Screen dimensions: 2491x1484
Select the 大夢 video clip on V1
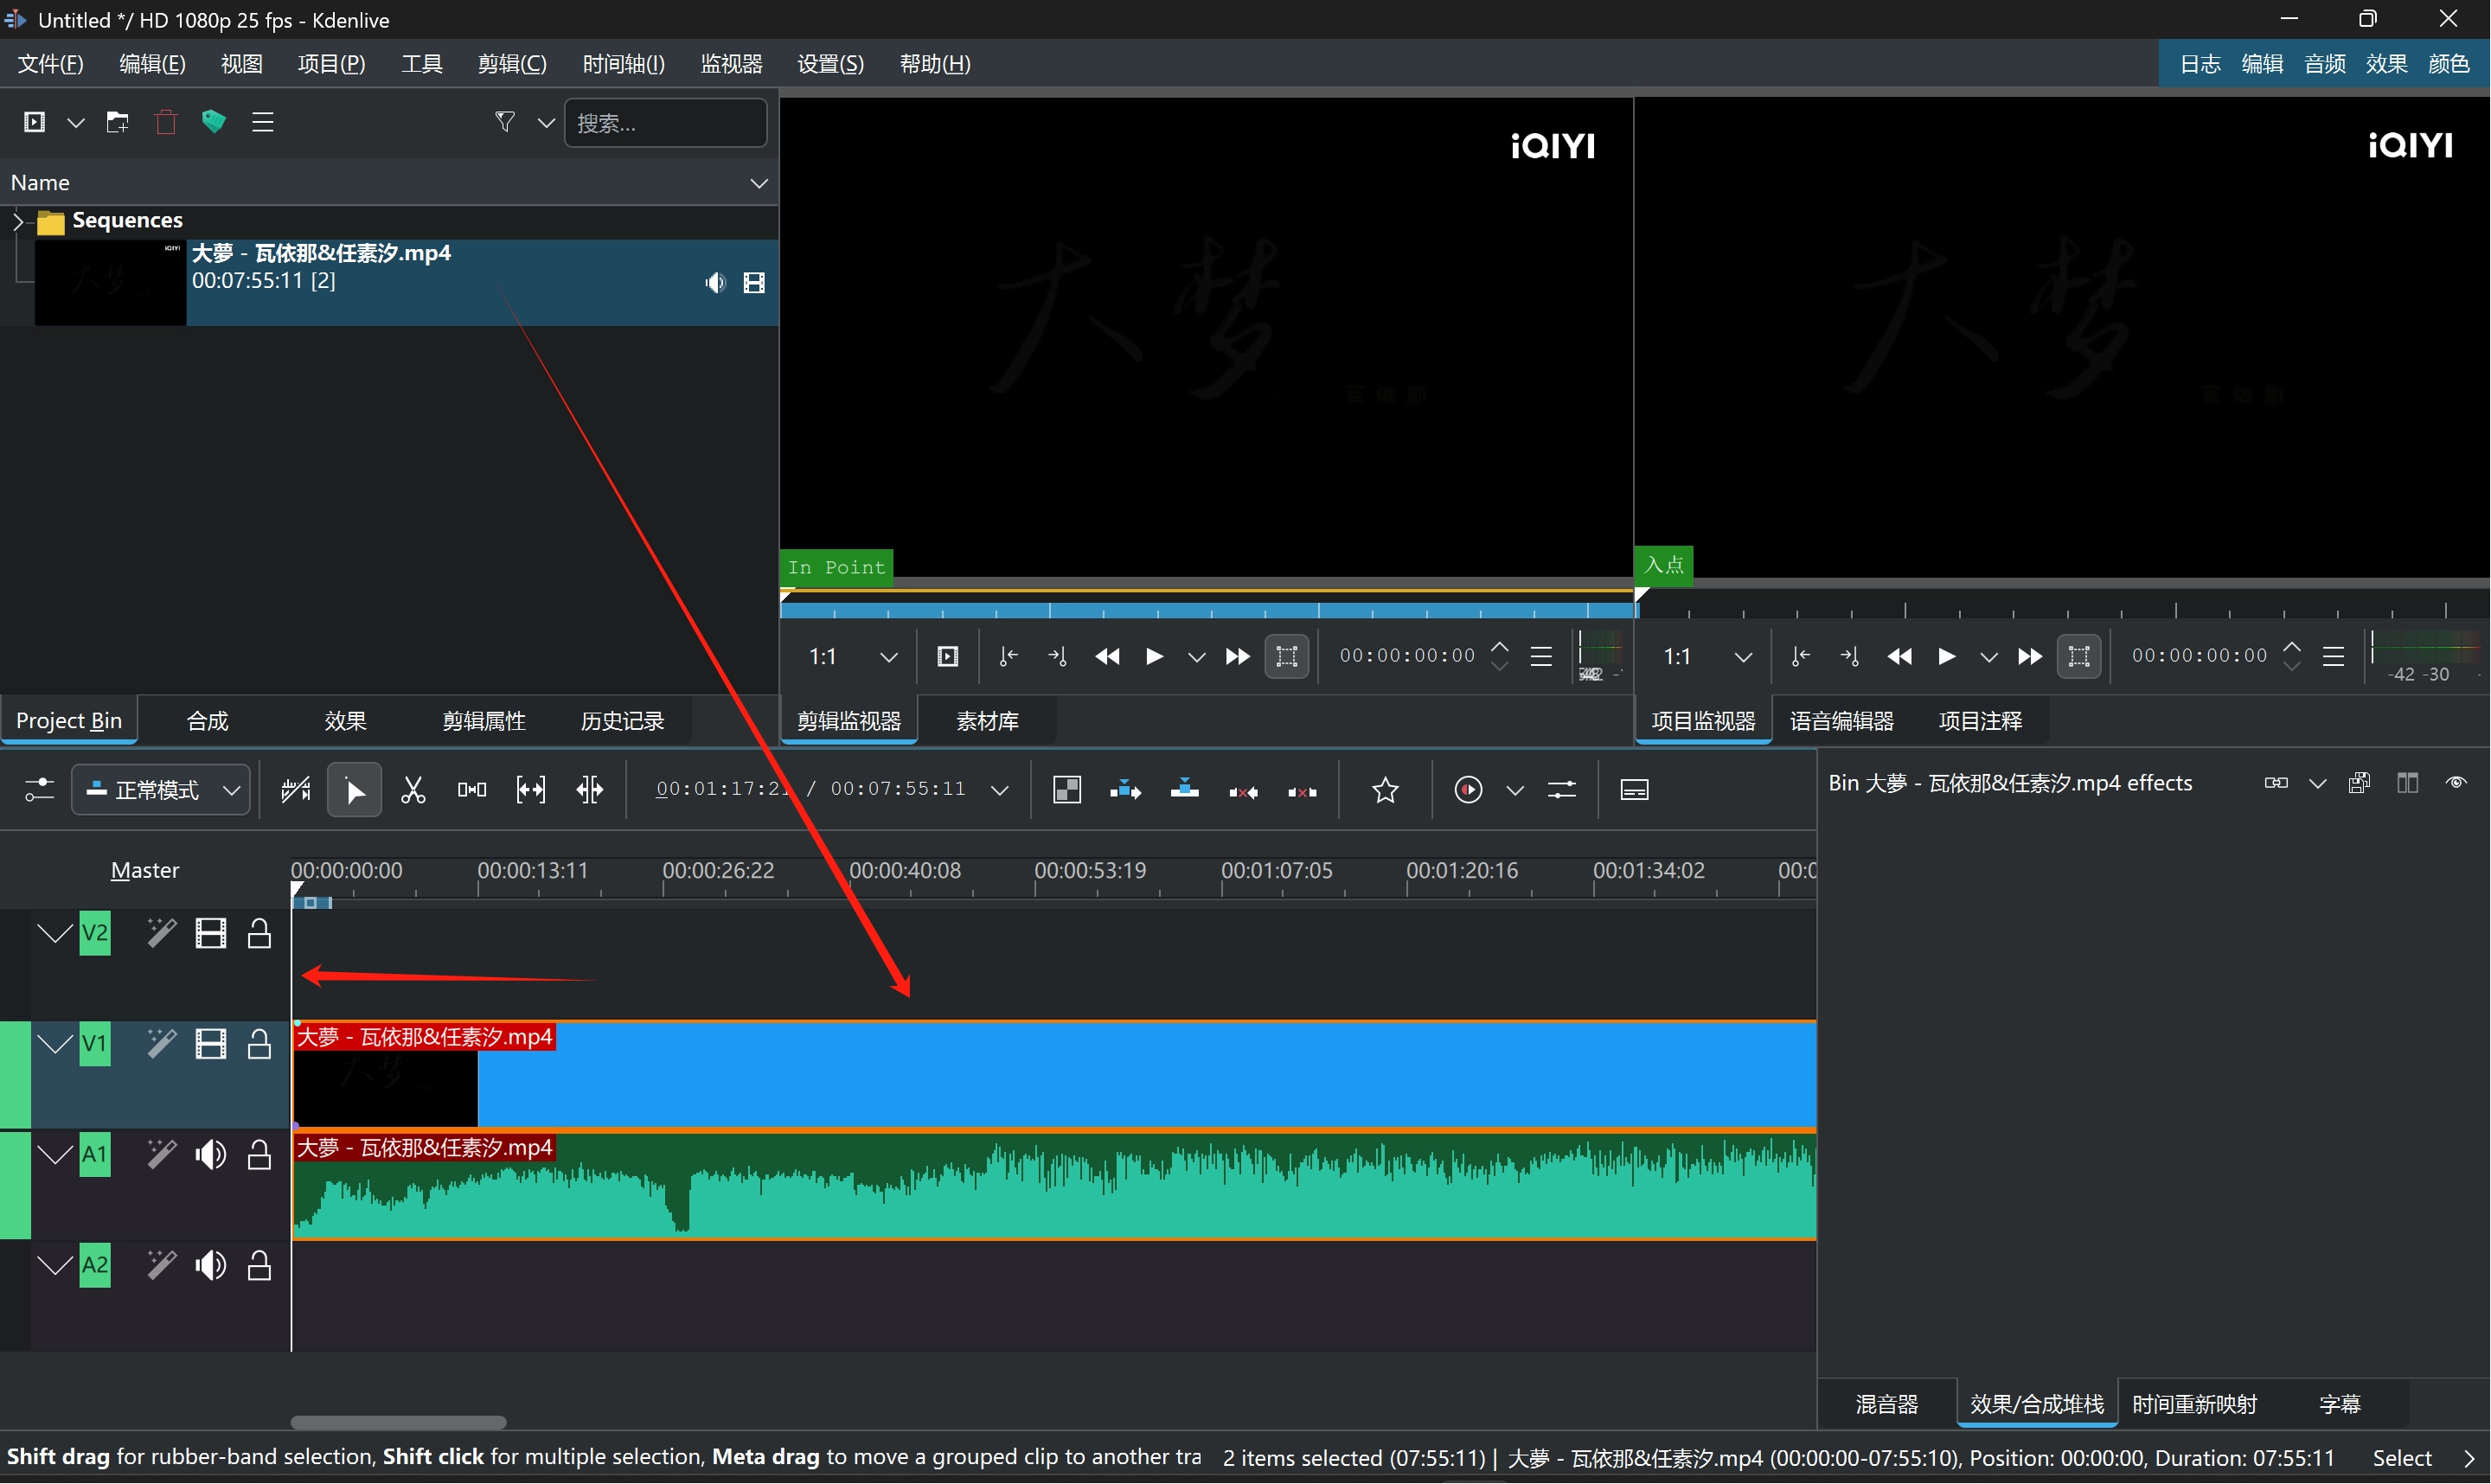pos(1054,1076)
